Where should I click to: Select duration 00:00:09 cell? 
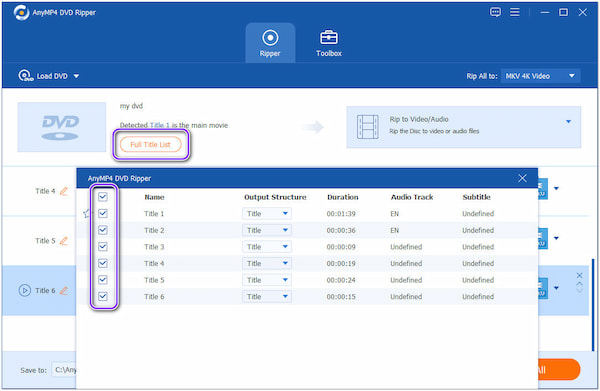(x=341, y=247)
